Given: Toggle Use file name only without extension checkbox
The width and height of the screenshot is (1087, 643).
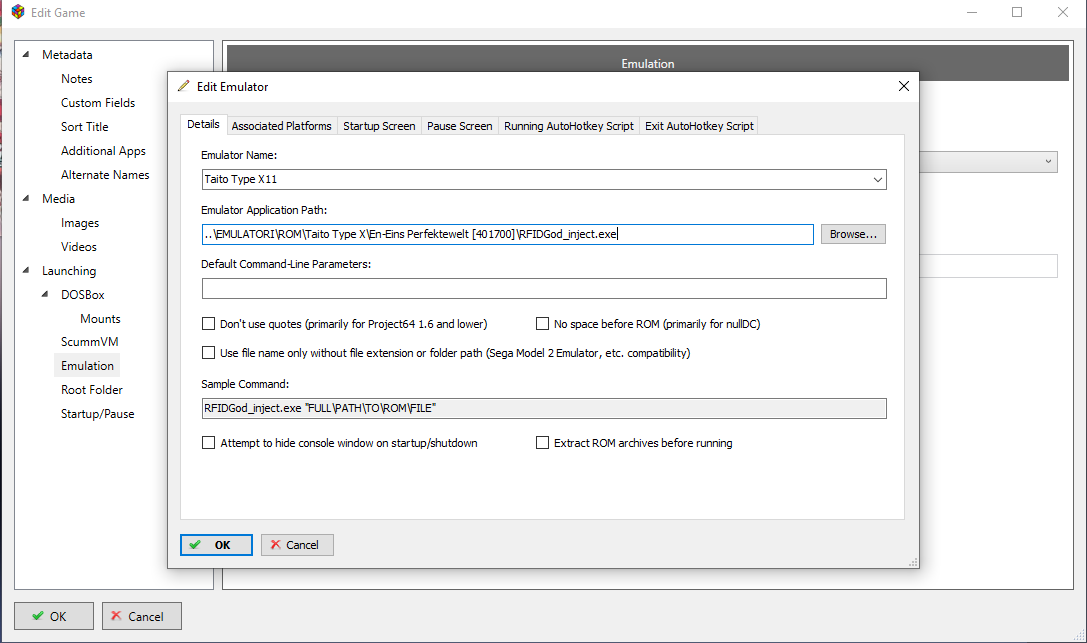Looking at the screenshot, I should (x=208, y=353).
